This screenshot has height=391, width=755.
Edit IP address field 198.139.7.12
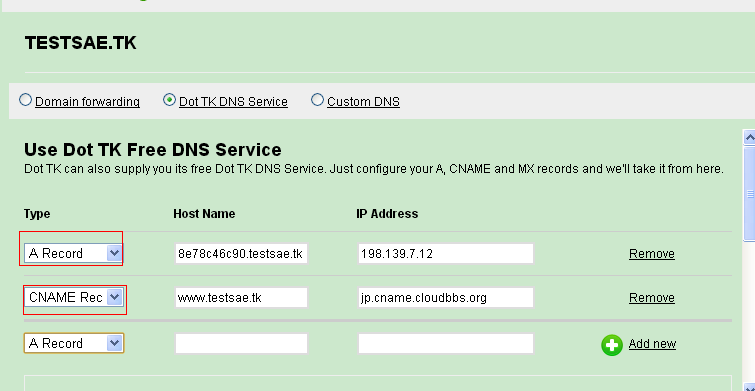(x=445, y=254)
